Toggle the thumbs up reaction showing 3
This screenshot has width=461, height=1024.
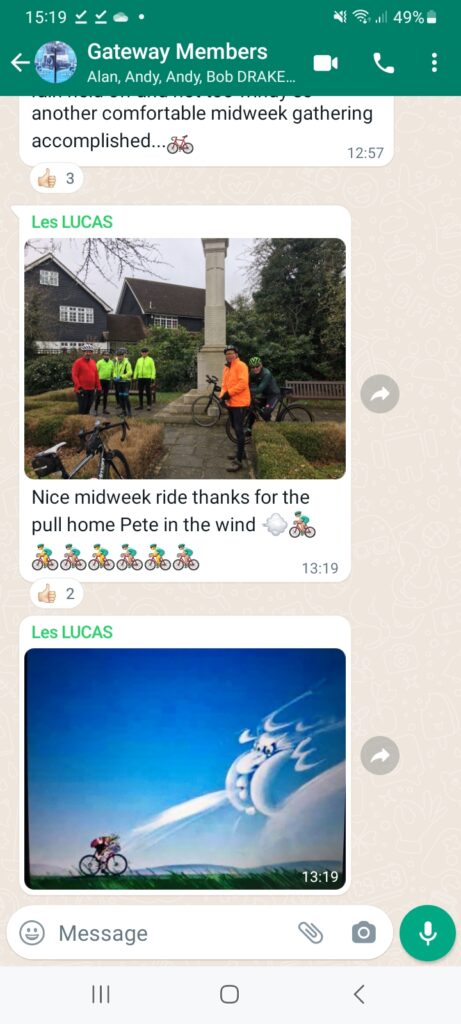[56, 178]
